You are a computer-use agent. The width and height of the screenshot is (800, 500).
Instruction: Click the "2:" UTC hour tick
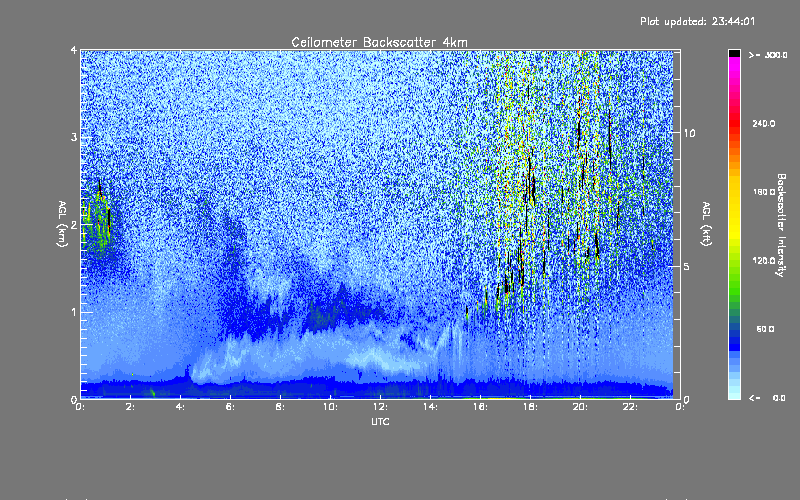tap(131, 407)
